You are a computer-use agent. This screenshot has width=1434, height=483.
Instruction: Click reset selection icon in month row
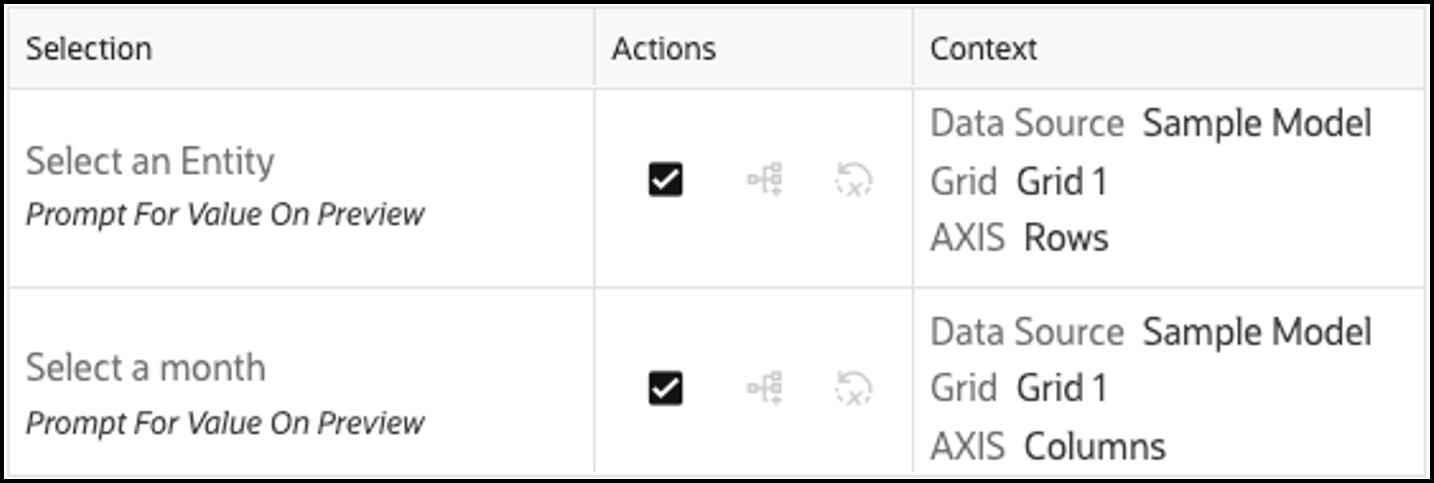pyautogui.click(x=853, y=389)
